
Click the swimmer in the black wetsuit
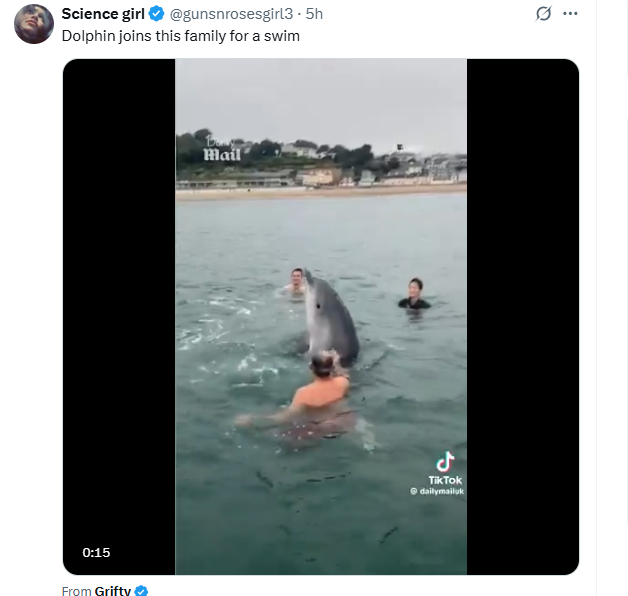[415, 294]
